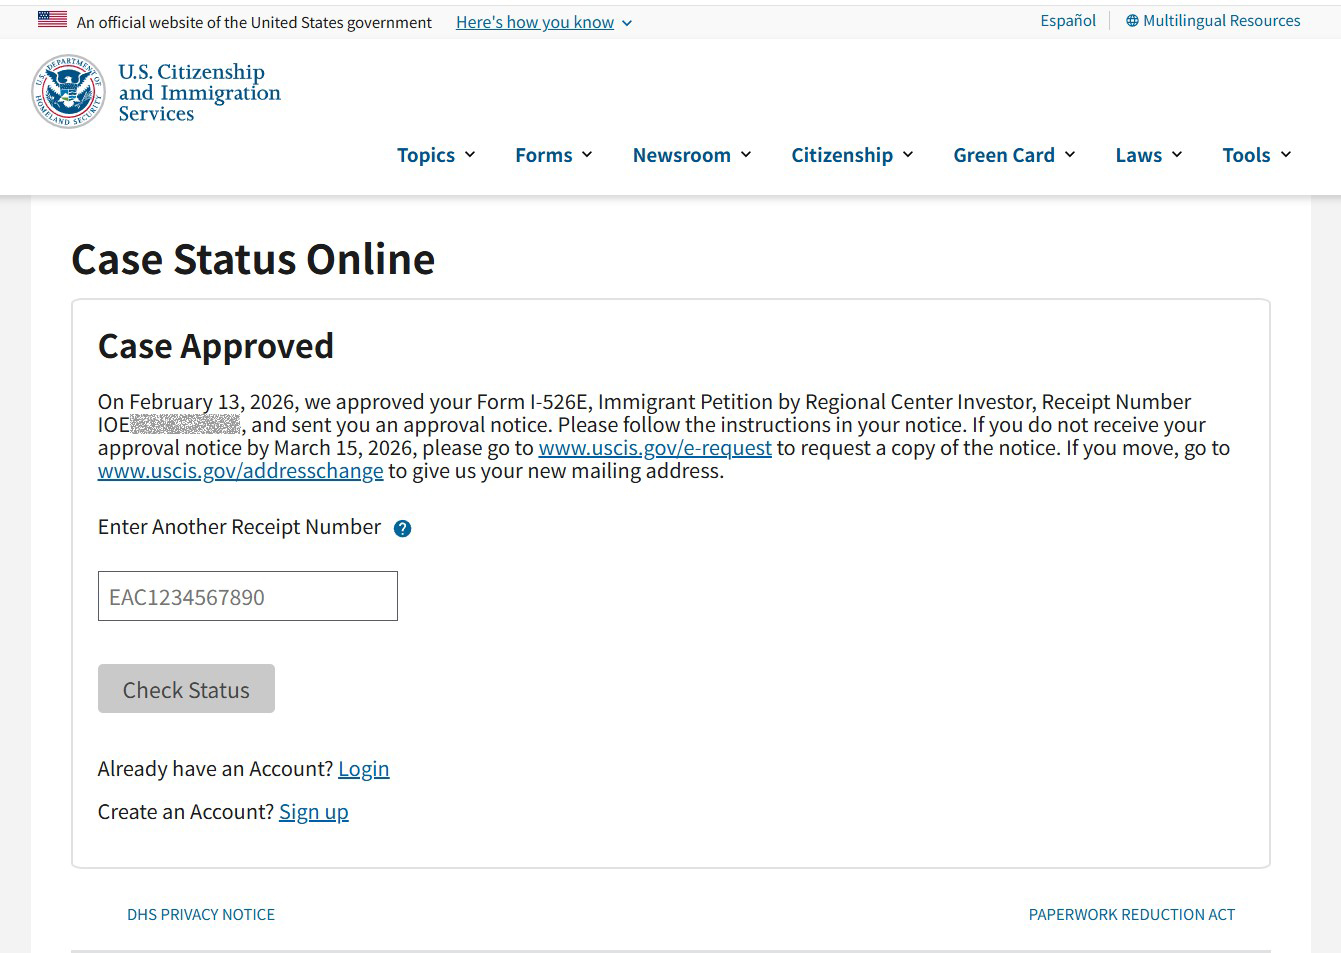Follow the www.uscis.gov/addresschange link
This screenshot has height=953, width=1341.
tap(240, 471)
